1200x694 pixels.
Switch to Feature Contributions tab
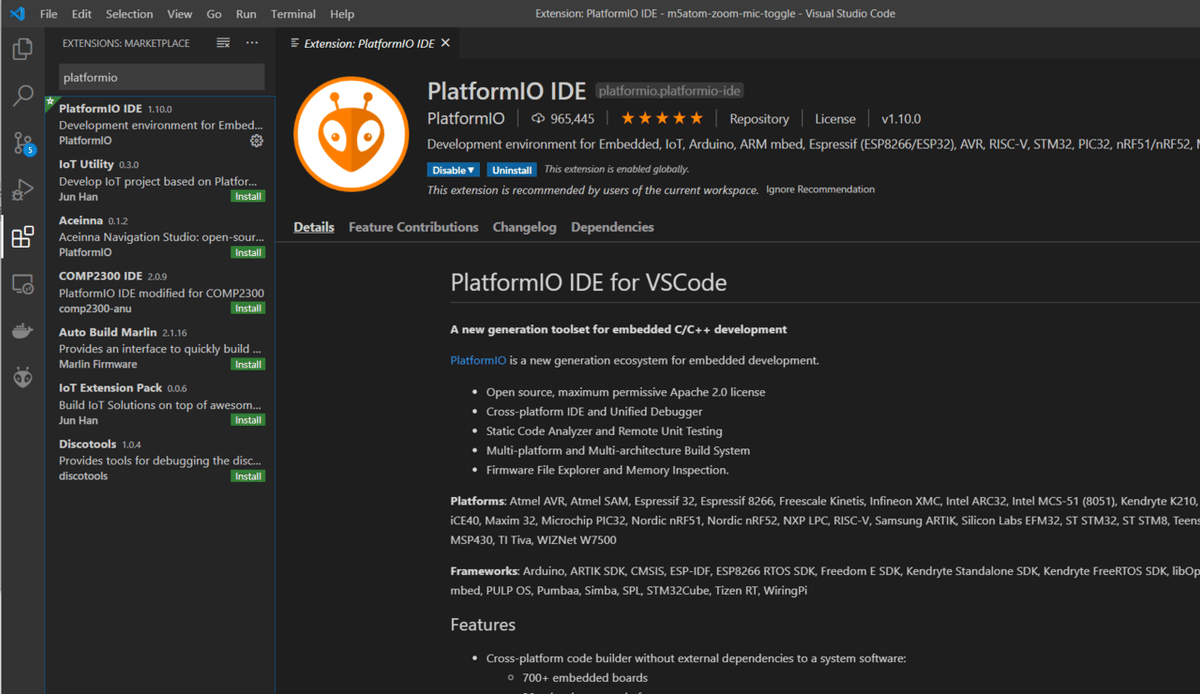413,227
